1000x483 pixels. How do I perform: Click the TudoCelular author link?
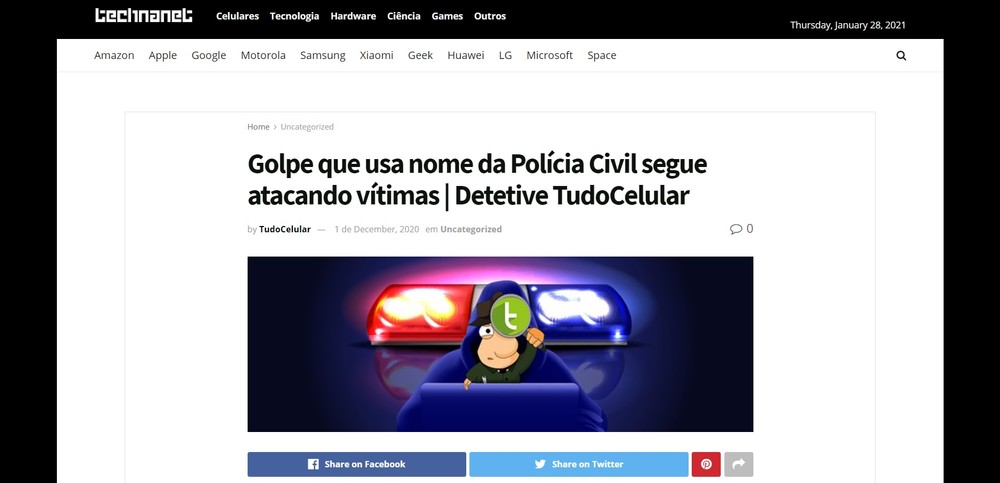pyautogui.click(x=284, y=229)
